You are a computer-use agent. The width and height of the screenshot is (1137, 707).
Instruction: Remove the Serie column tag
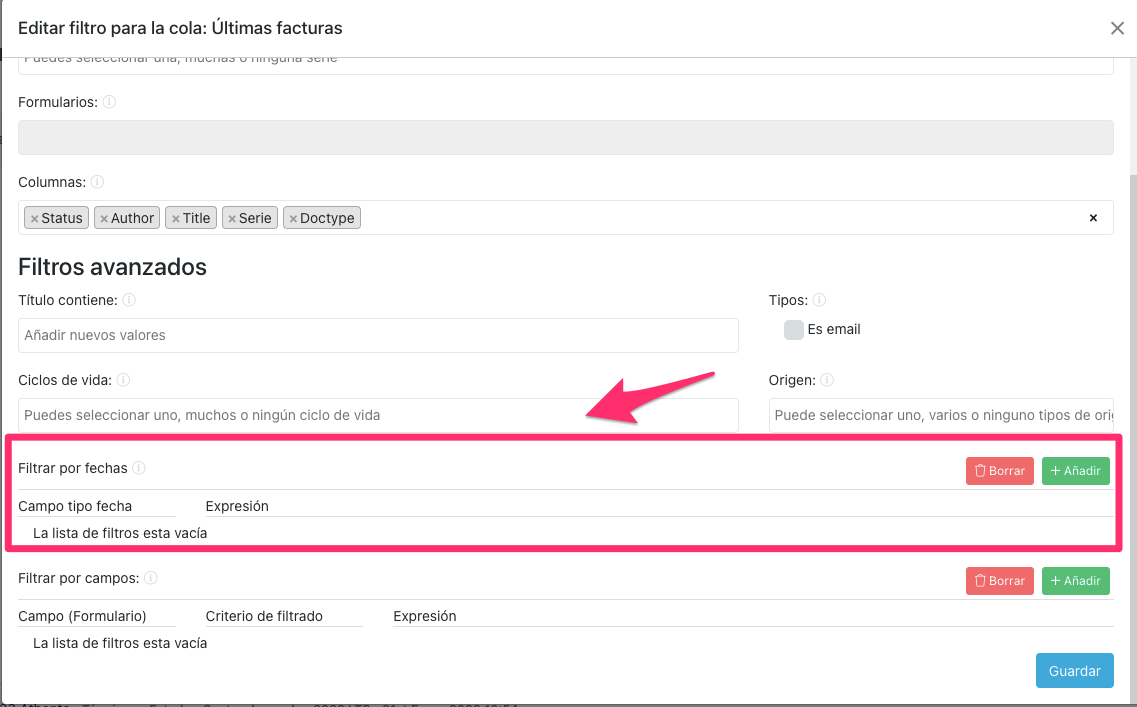click(232, 219)
